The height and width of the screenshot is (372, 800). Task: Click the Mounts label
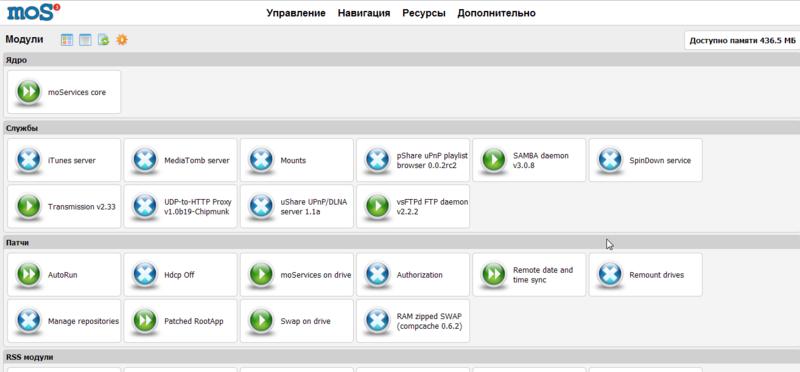[x=293, y=160]
